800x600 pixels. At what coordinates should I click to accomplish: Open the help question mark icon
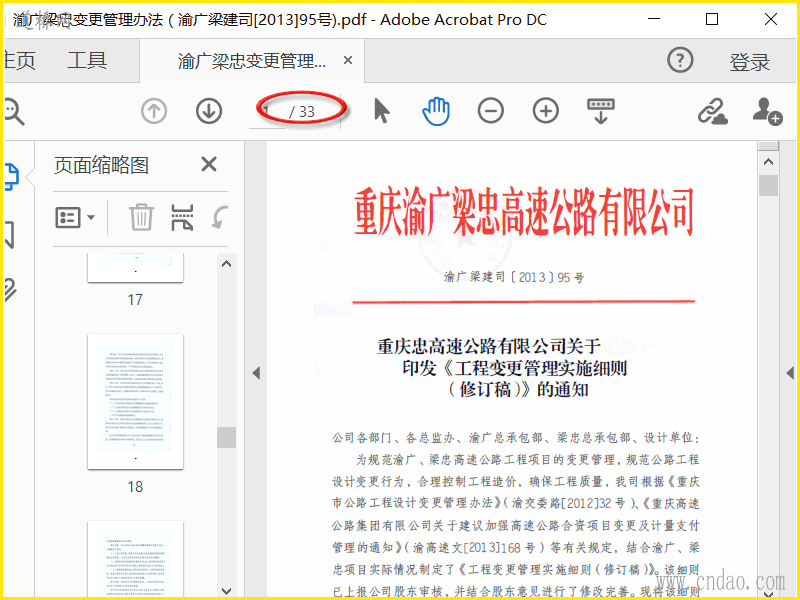pyautogui.click(x=680, y=60)
